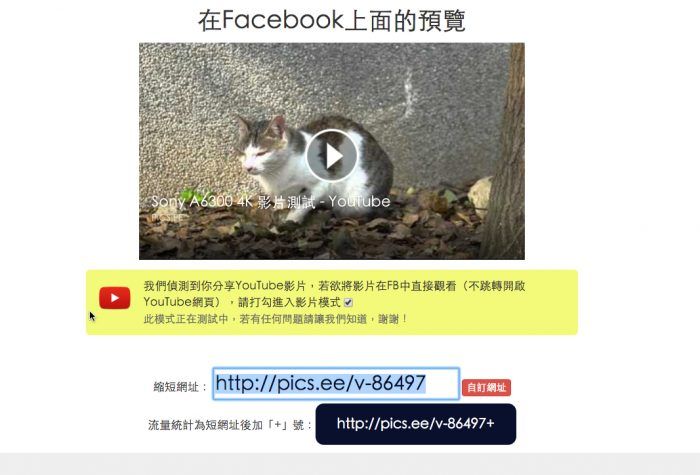This screenshot has height=475, width=700.
Task: Click the small faint caption under the video title
Action: click(167, 218)
